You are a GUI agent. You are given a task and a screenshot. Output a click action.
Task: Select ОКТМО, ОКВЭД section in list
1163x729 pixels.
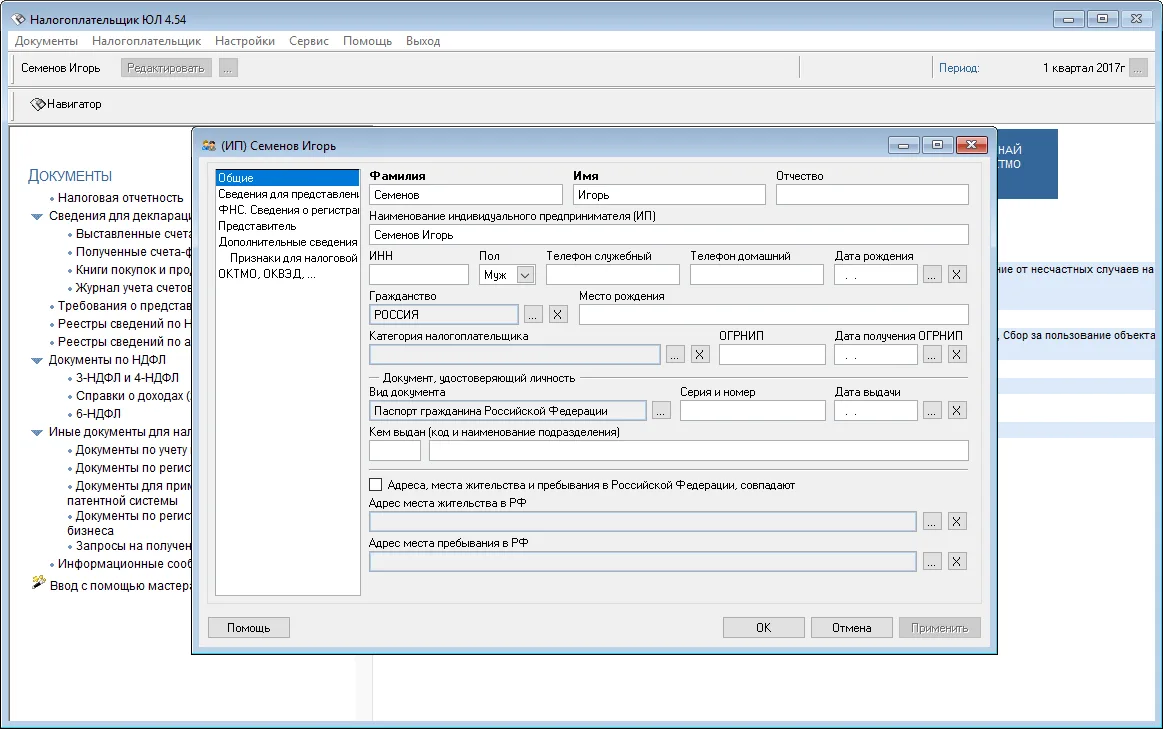[x=267, y=274]
